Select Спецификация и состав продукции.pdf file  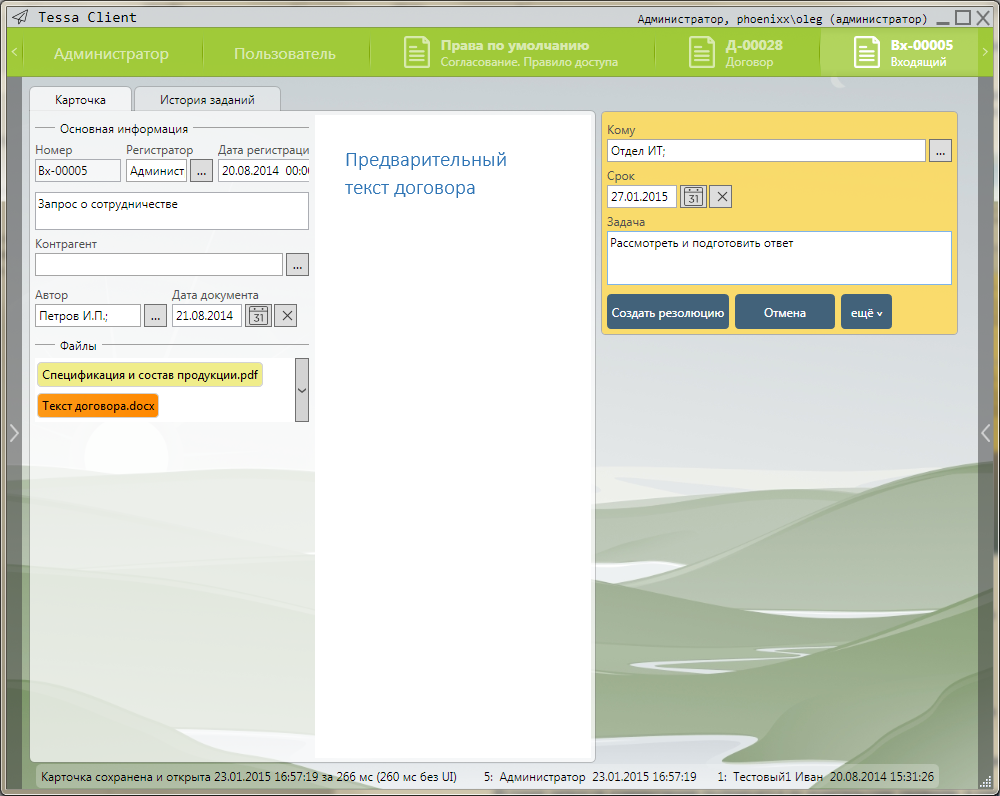[150, 375]
